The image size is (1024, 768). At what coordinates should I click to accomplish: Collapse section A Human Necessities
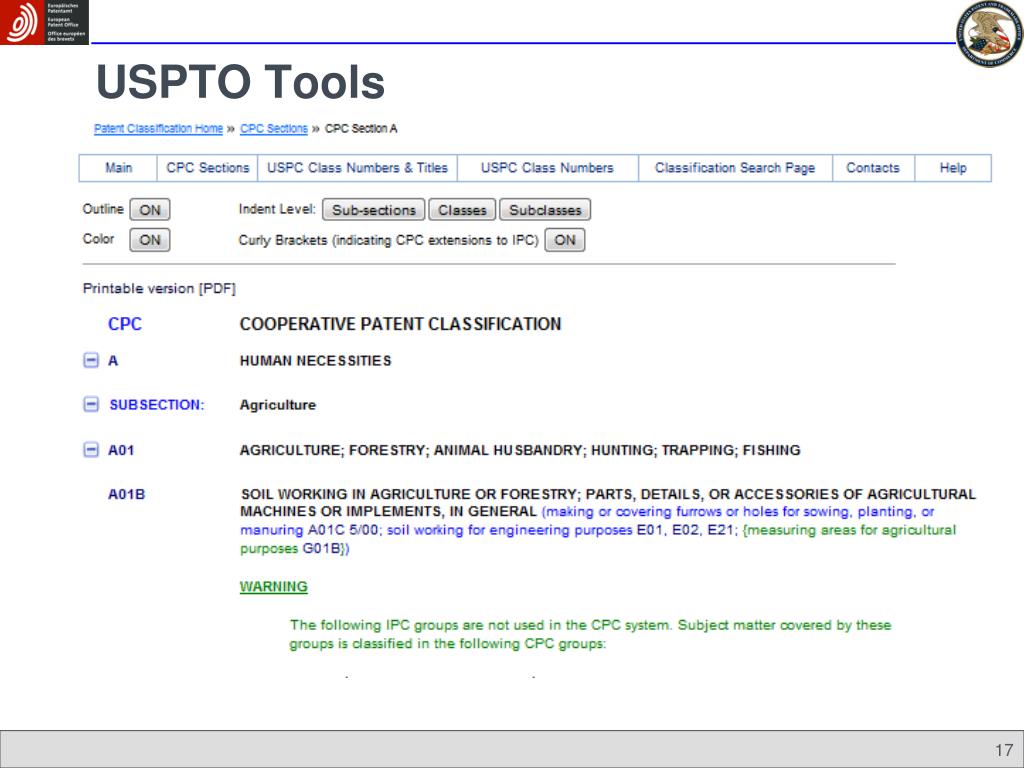coord(91,360)
